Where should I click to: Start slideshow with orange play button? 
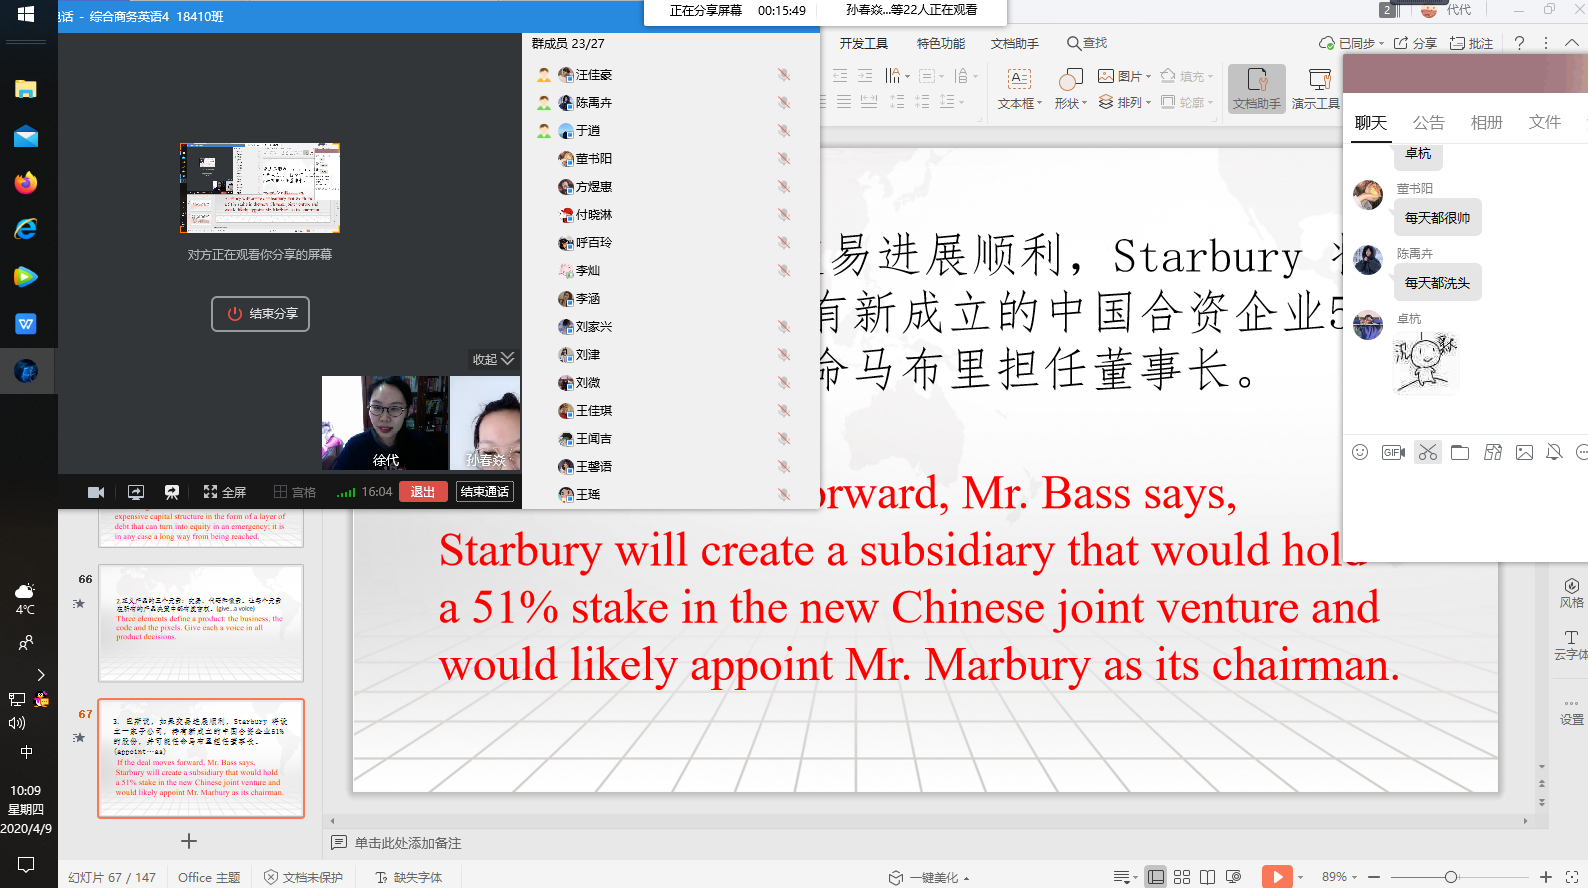[x=1277, y=877]
